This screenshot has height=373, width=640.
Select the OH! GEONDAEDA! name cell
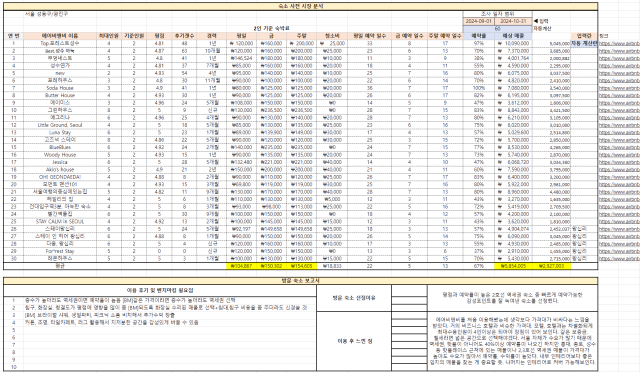[x=60, y=177]
